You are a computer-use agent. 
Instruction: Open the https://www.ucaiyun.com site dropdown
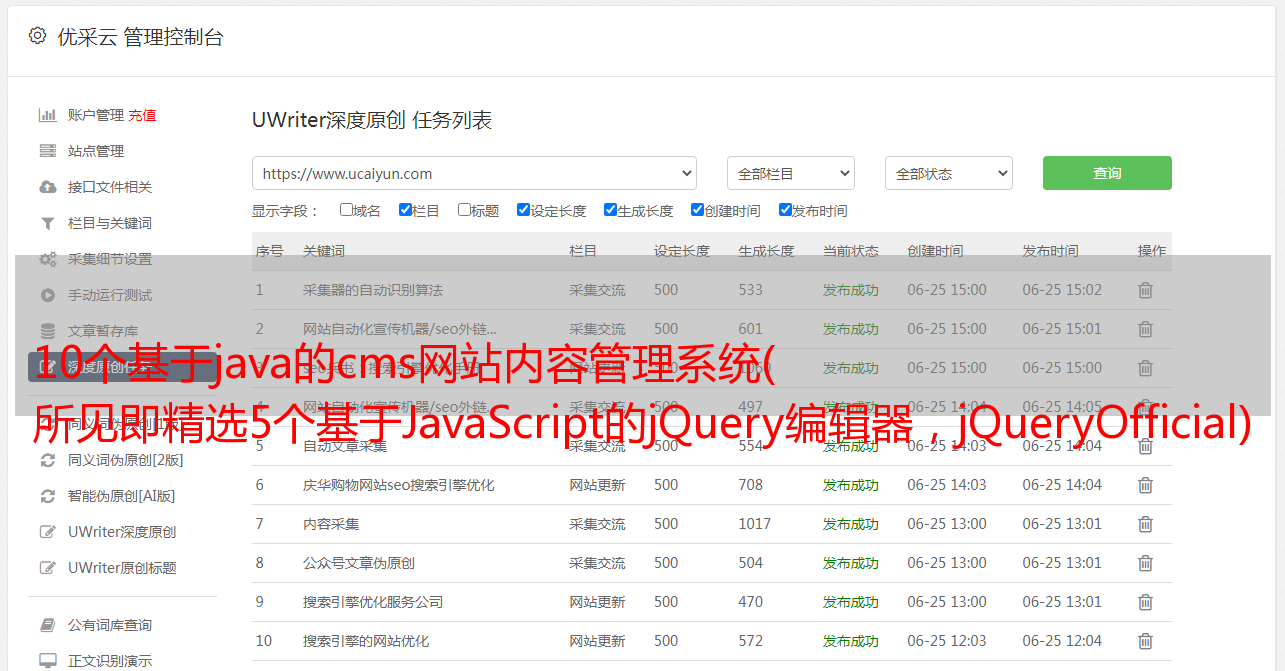474,173
